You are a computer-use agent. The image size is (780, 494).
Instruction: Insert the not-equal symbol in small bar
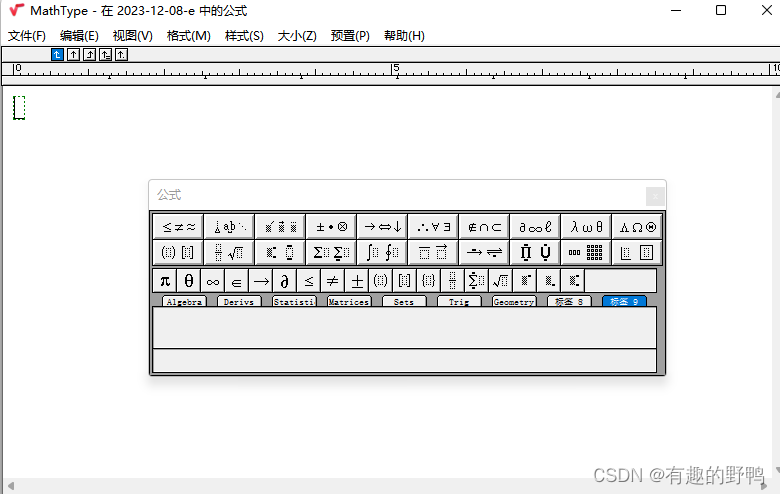pos(332,281)
